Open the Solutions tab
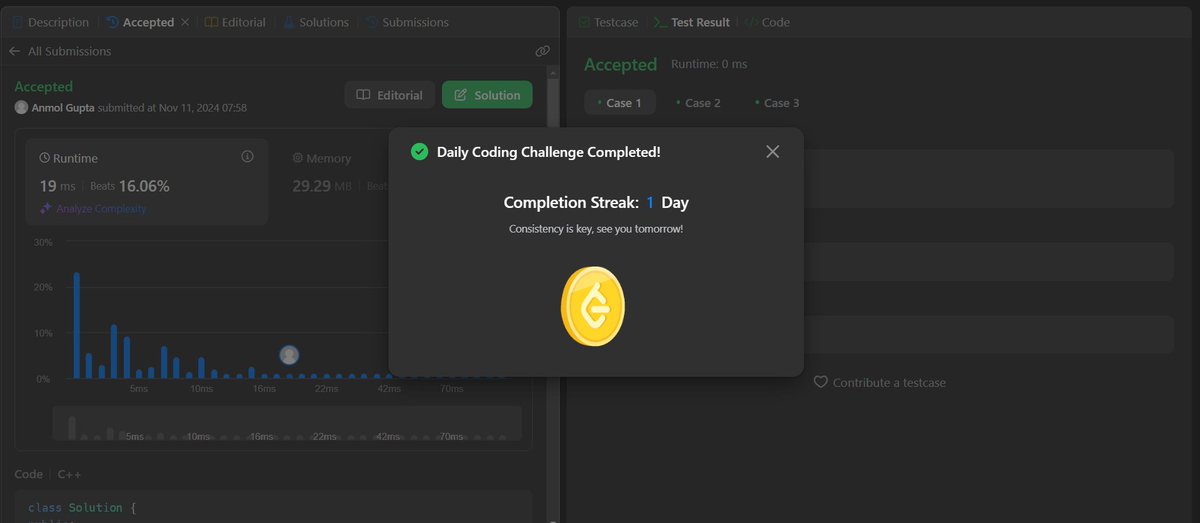 [x=316, y=22]
